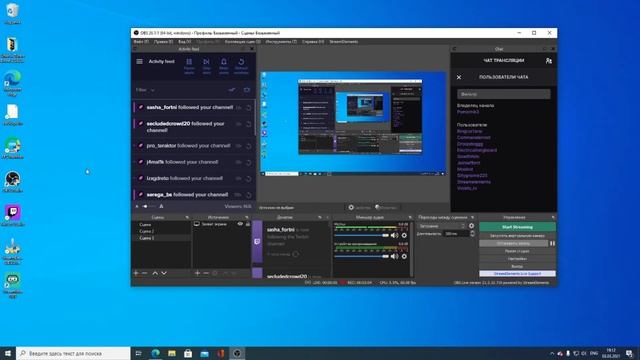Click Mute alerts bell icon
The width and height of the screenshot is (640, 360).
click(x=224, y=62)
